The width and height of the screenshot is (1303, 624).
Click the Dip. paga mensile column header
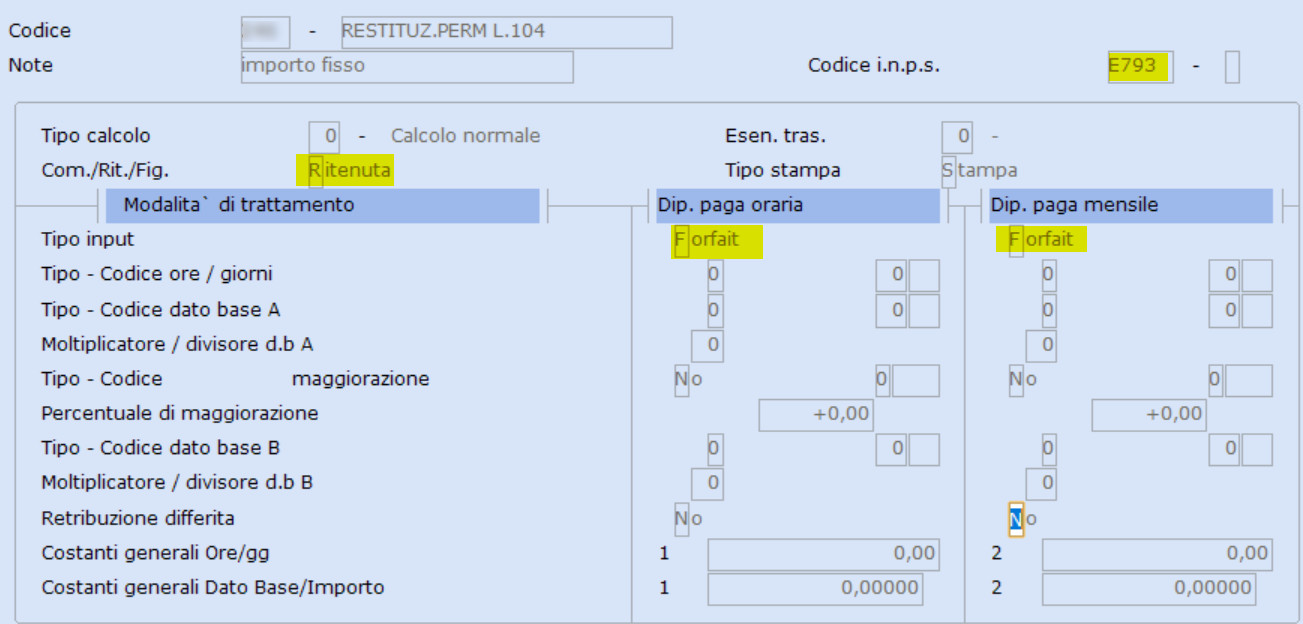coord(1130,206)
